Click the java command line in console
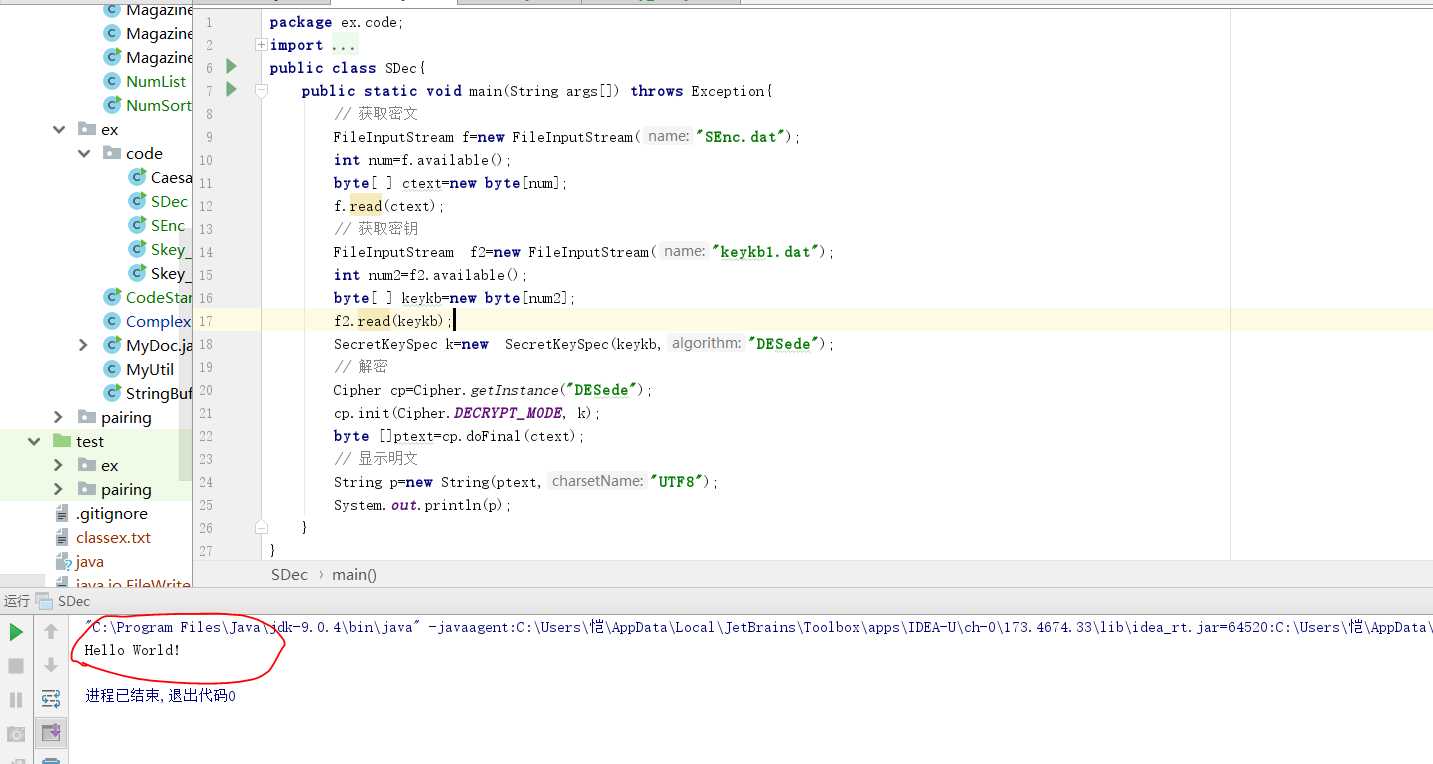 tap(758, 627)
